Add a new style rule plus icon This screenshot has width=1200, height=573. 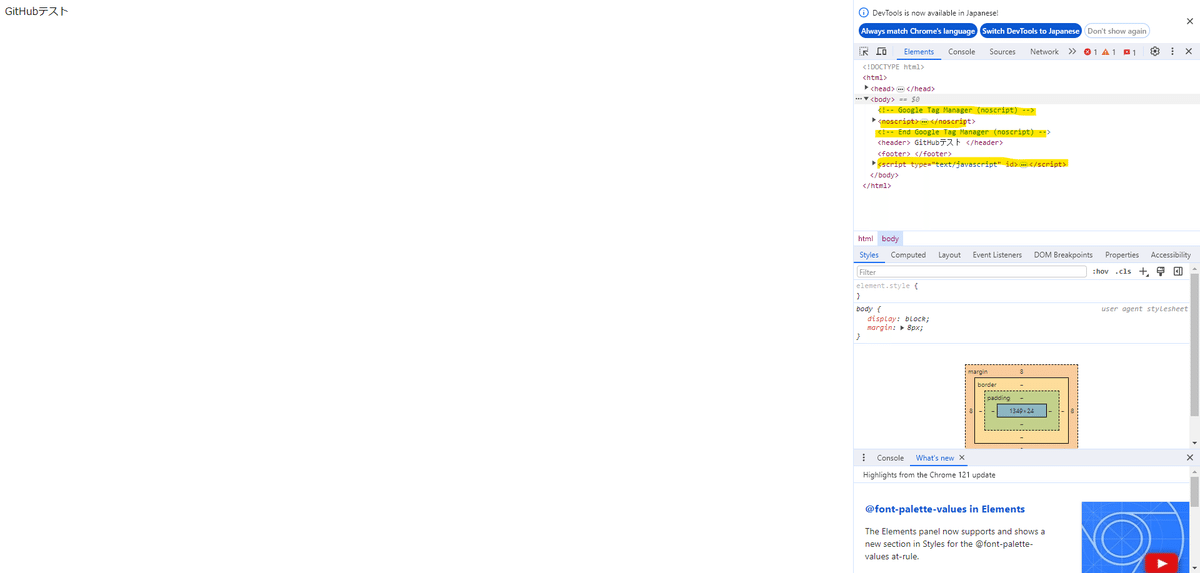(x=1144, y=271)
